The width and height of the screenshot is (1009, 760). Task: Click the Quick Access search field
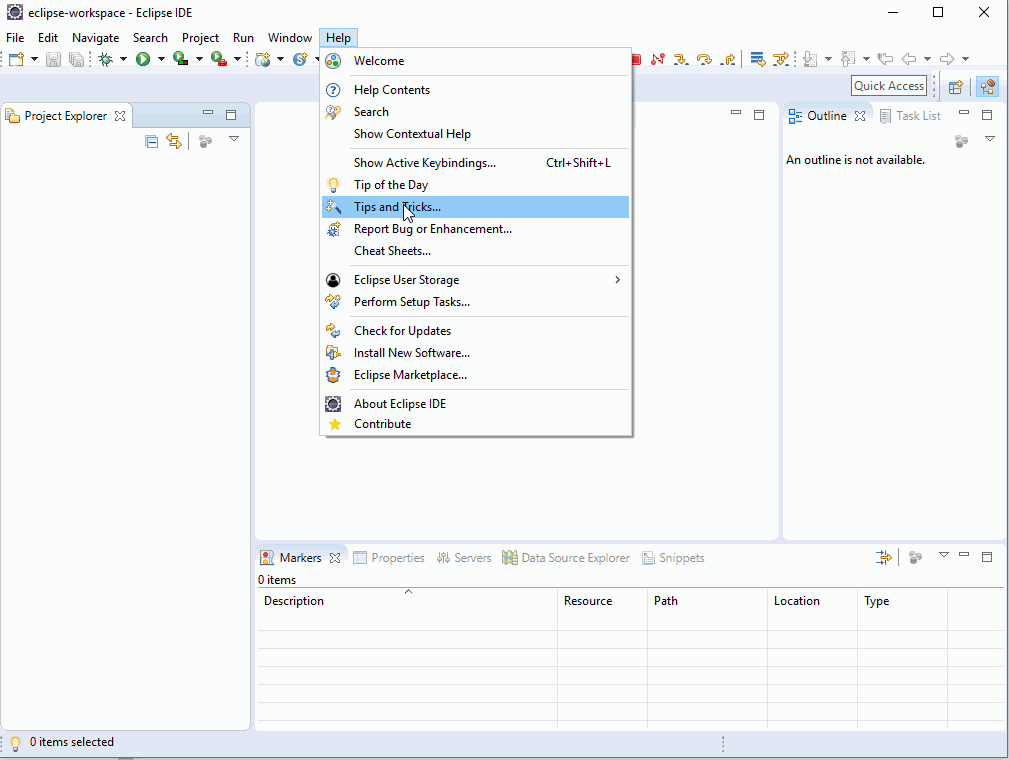(x=889, y=86)
